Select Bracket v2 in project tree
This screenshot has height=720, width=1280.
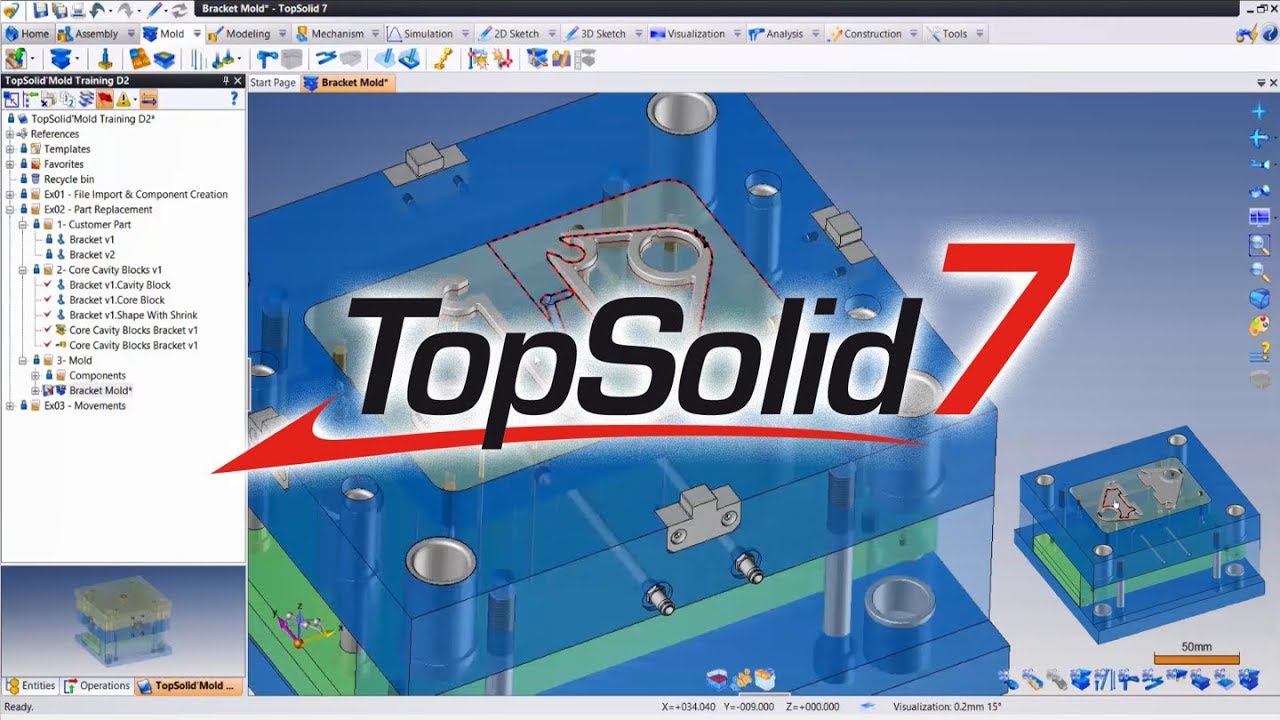coord(92,255)
